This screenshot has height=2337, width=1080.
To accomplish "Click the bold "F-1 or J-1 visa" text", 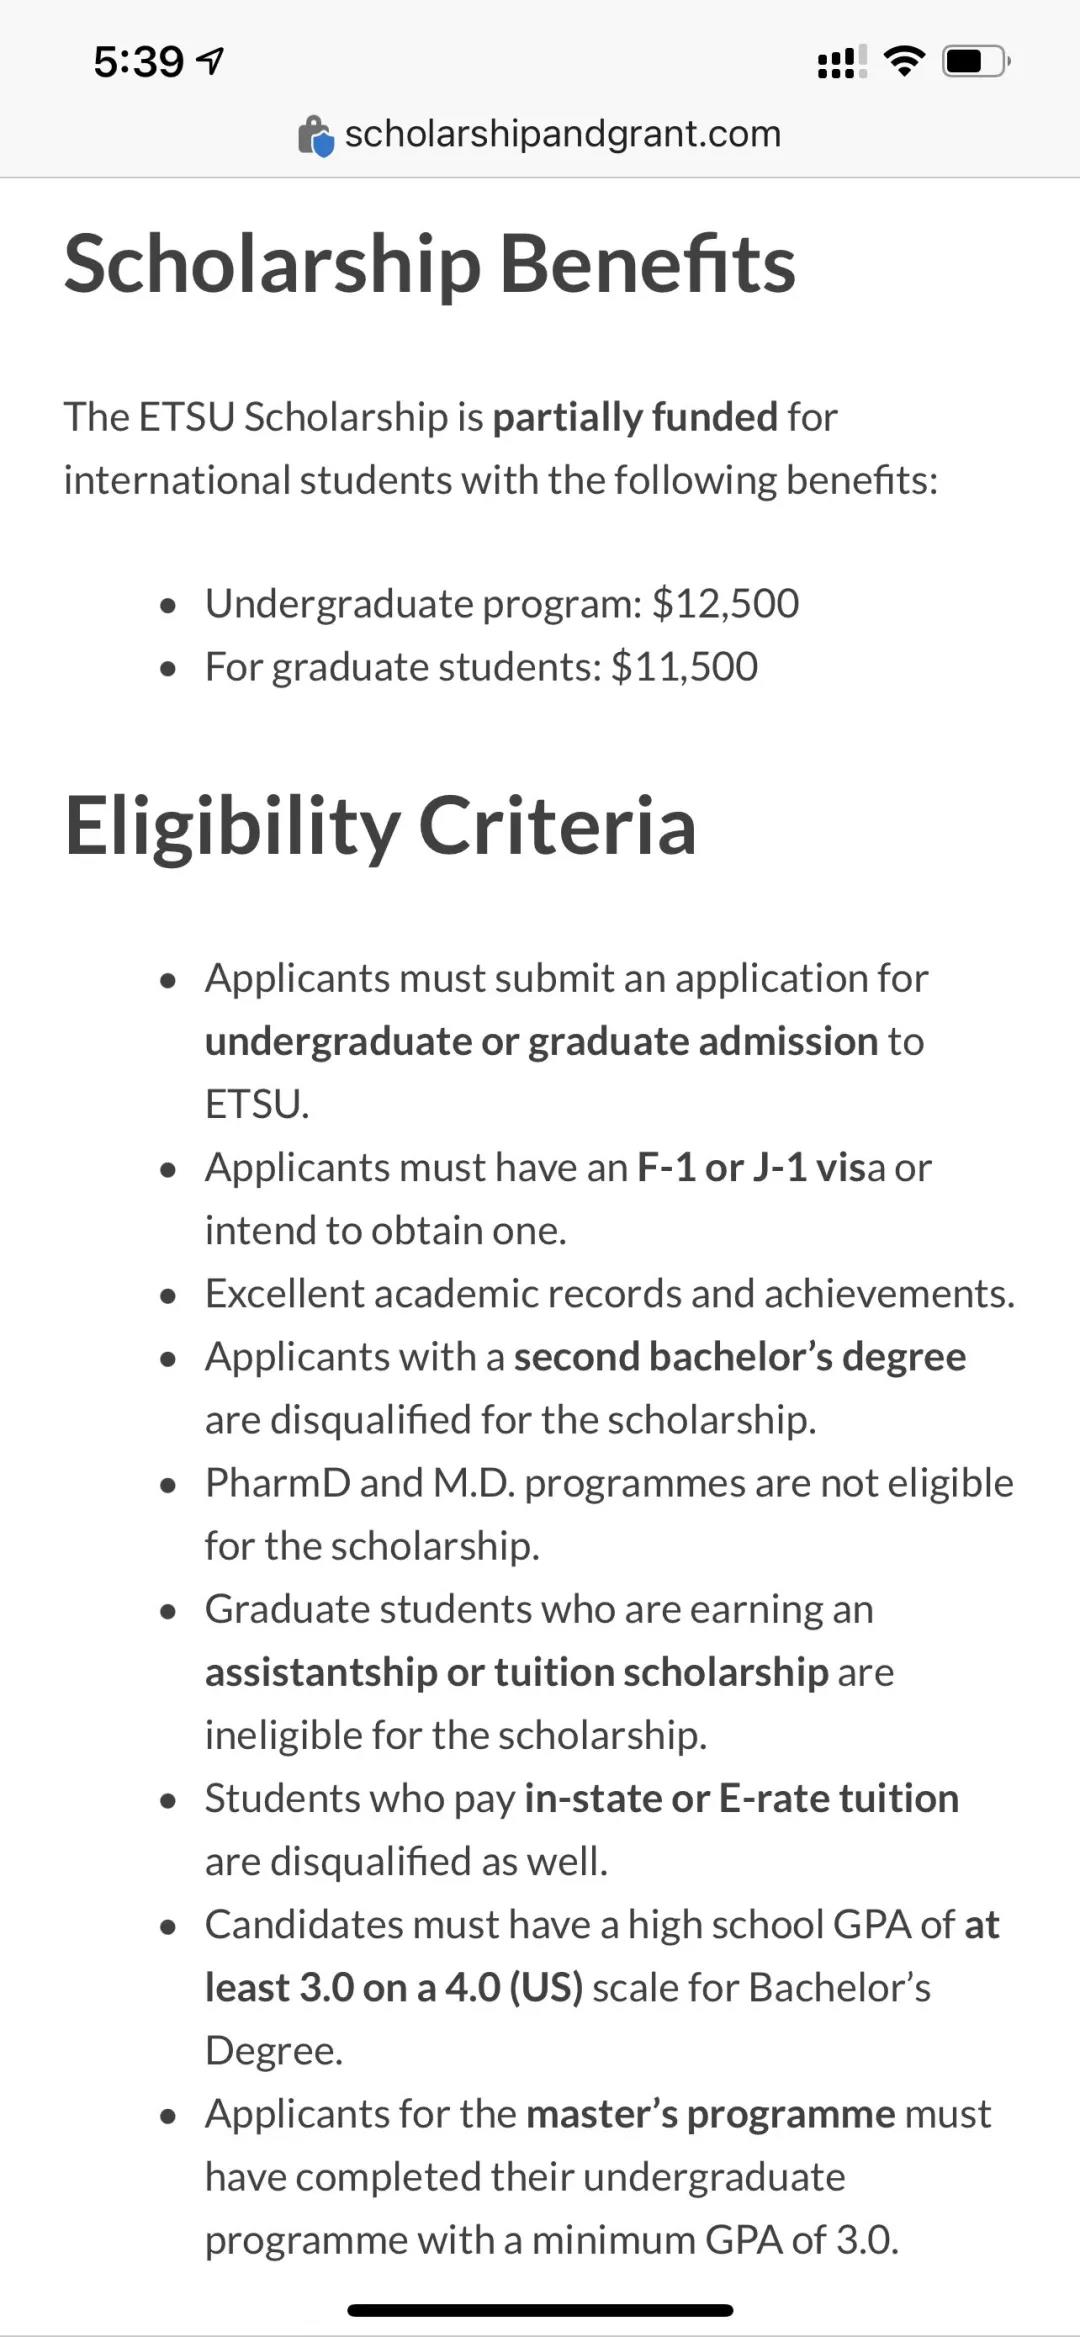I will point(753,1167).
